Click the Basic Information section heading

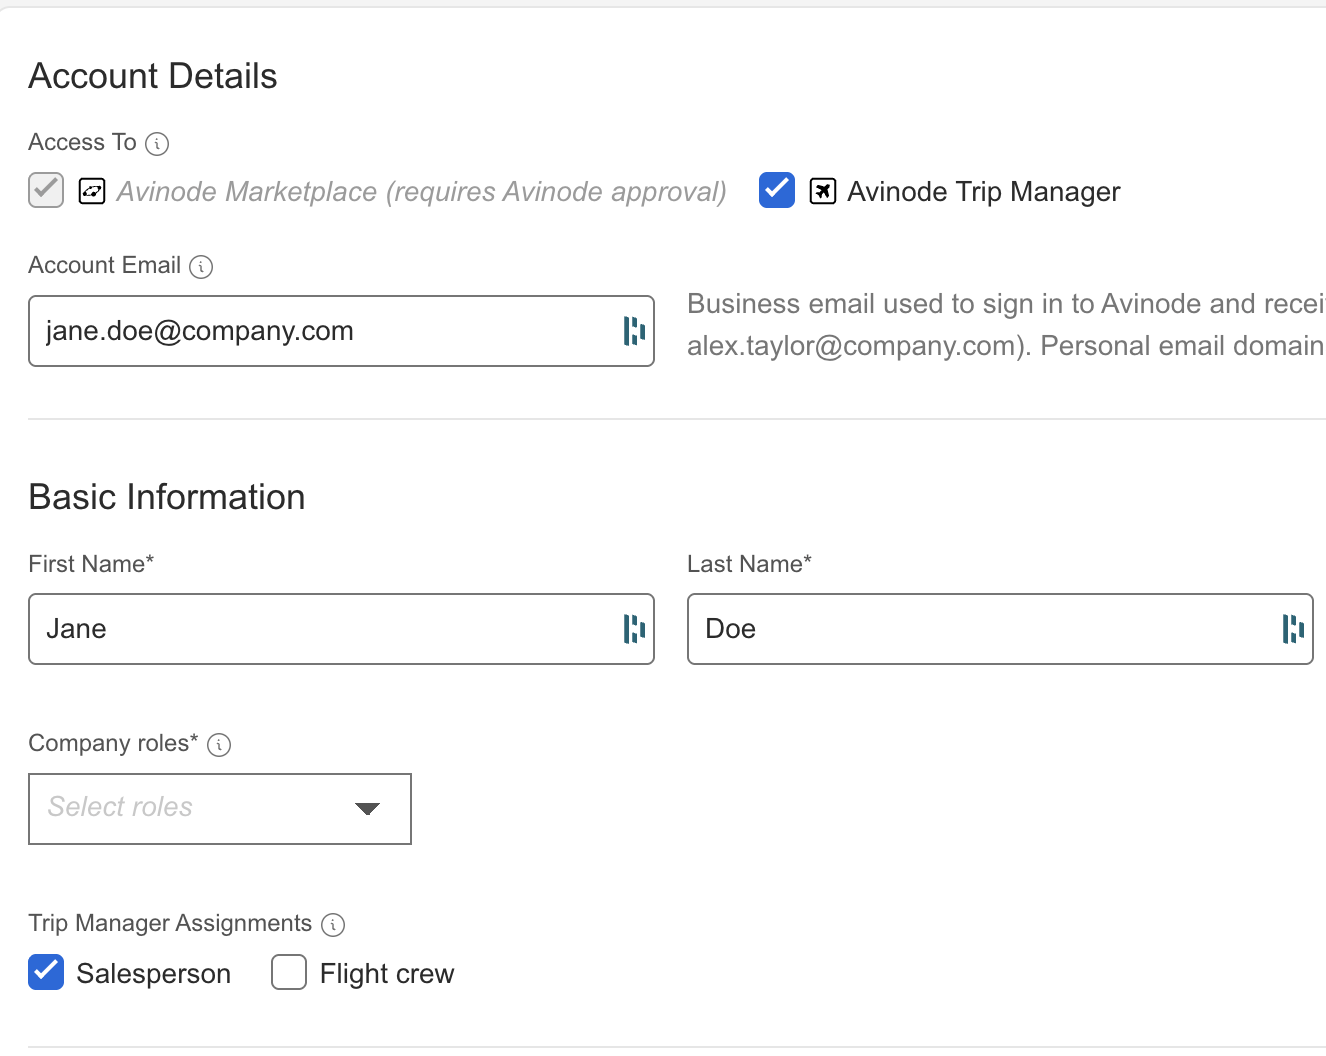(x=167, y=497)
